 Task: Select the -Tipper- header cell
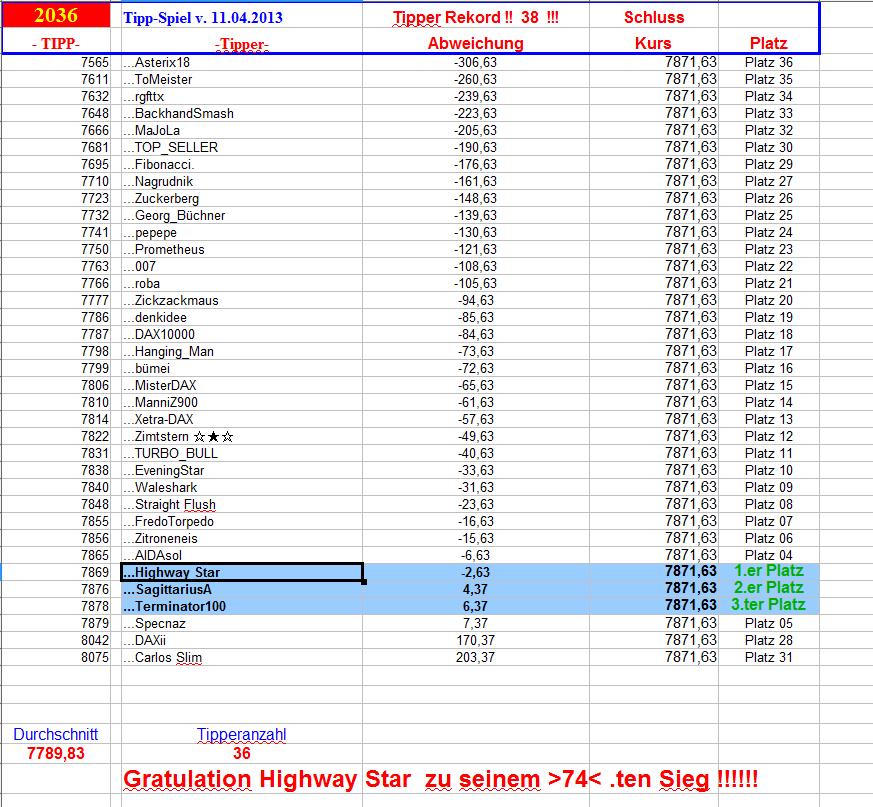point(242,45)
